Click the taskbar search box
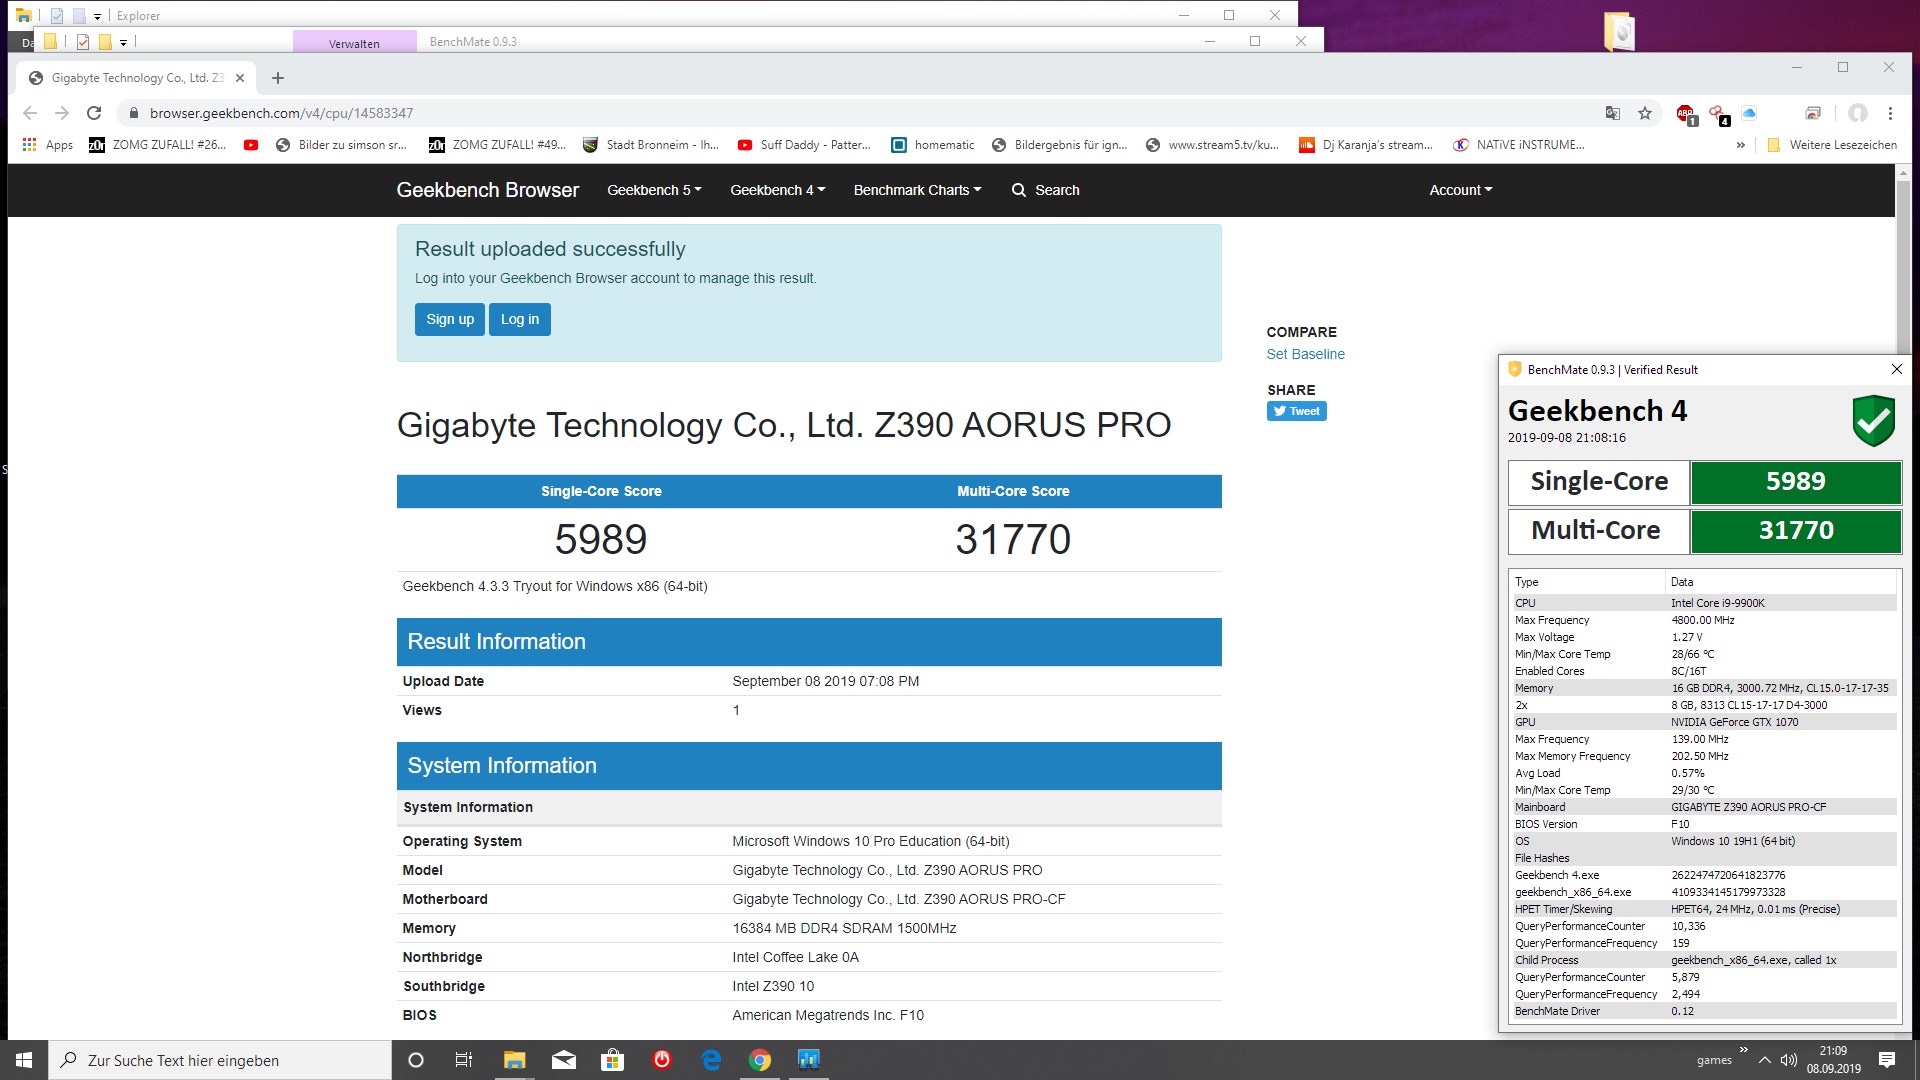 219,1060
